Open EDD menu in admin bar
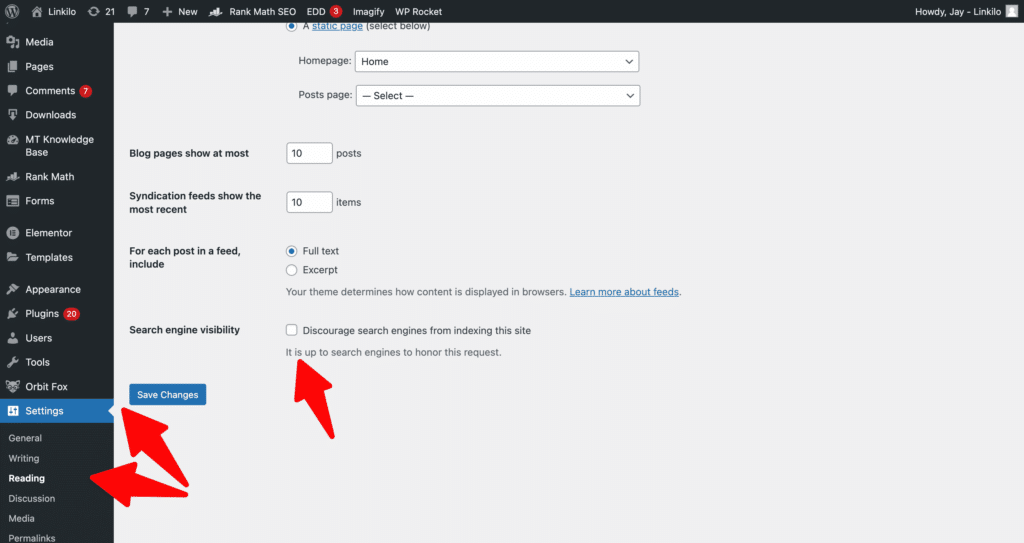Image resolution: width=1024 pixels, height=543 pixels. [x=316, y=11]
